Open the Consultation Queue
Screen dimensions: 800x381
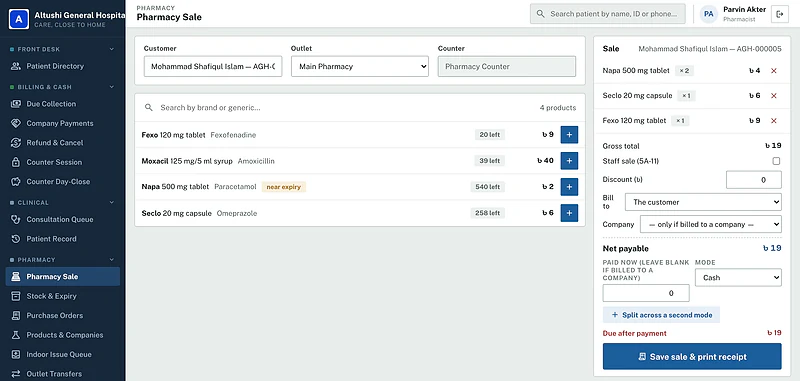point(63,219)
